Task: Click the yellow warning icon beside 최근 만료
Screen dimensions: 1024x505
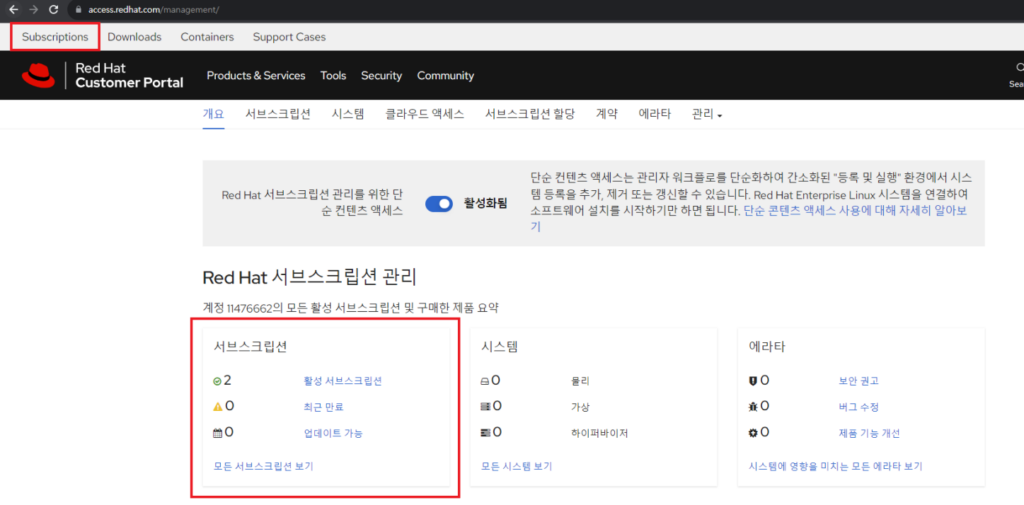Action: tap(218, 407)
